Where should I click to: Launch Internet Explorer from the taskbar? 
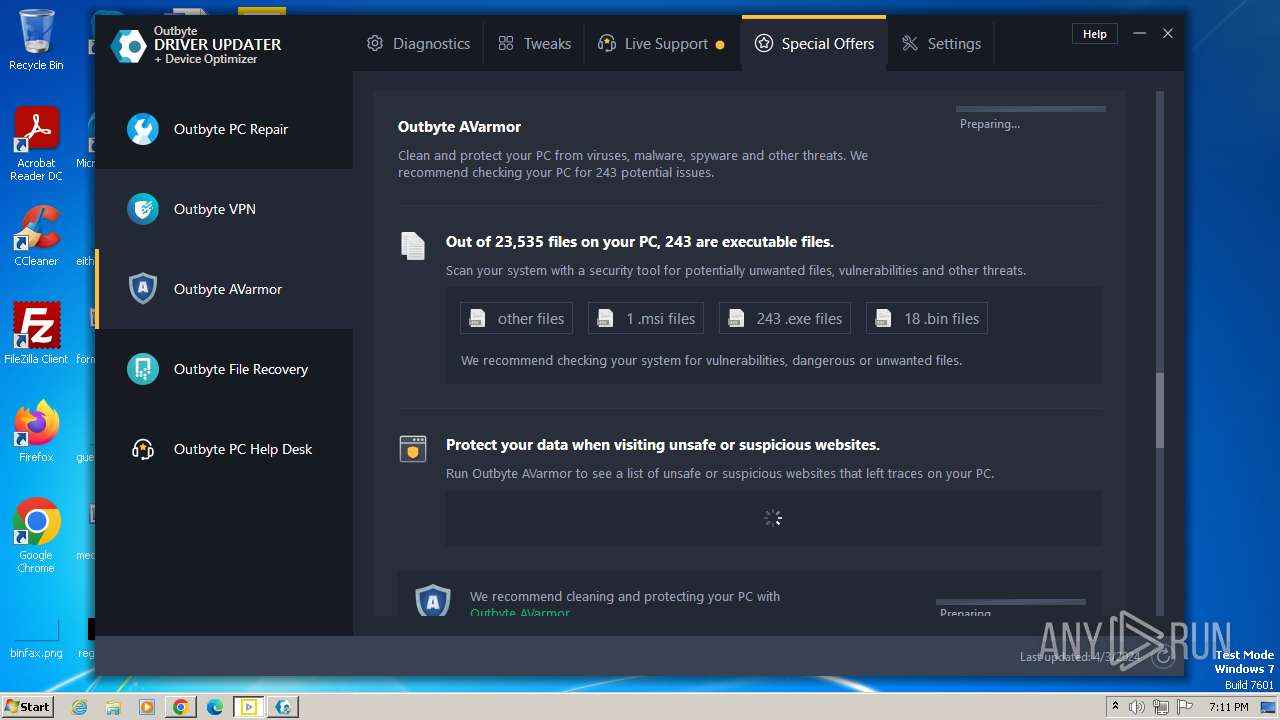pyautogui.click(x=80, y=707)
